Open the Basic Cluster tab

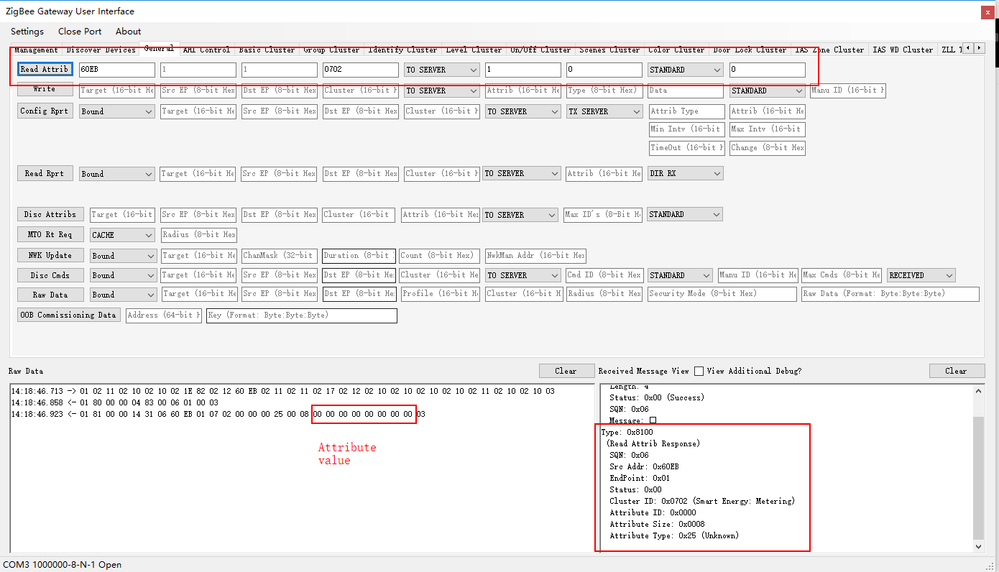coord(267,50)
